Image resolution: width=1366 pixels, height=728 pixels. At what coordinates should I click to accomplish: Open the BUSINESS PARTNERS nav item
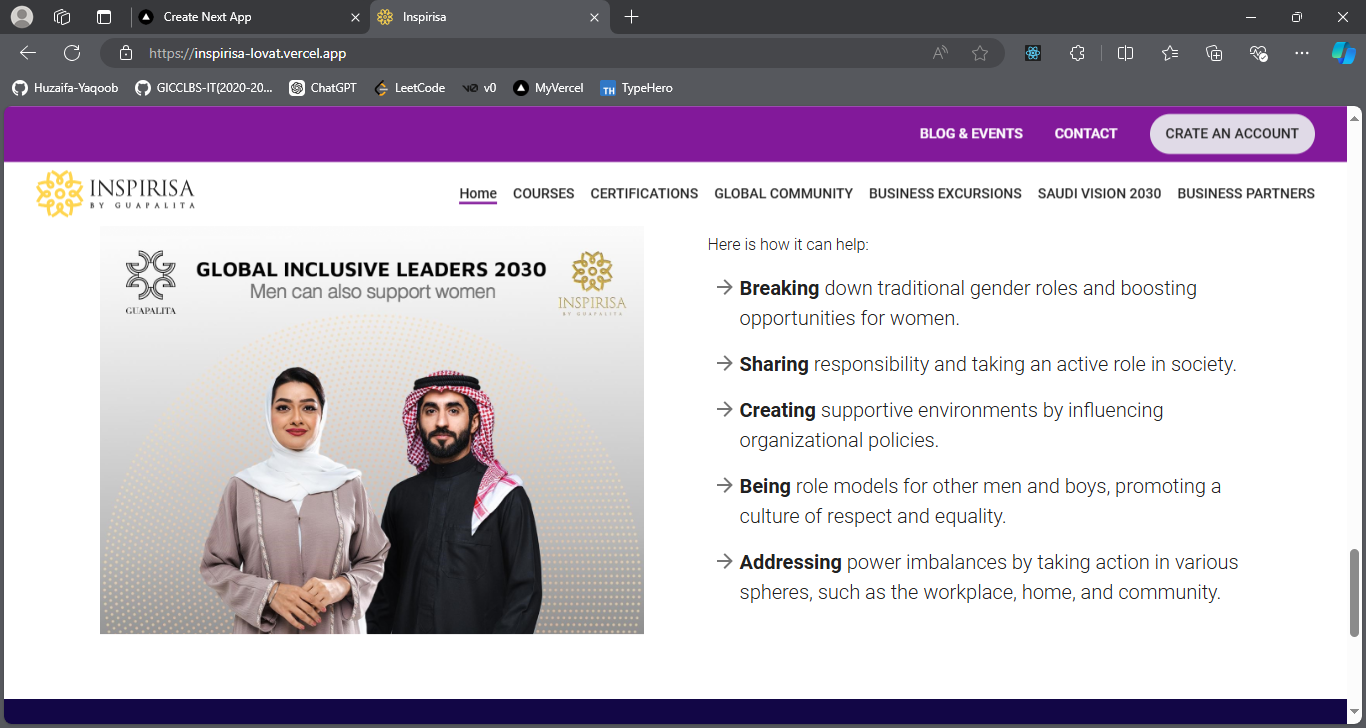1246,194
